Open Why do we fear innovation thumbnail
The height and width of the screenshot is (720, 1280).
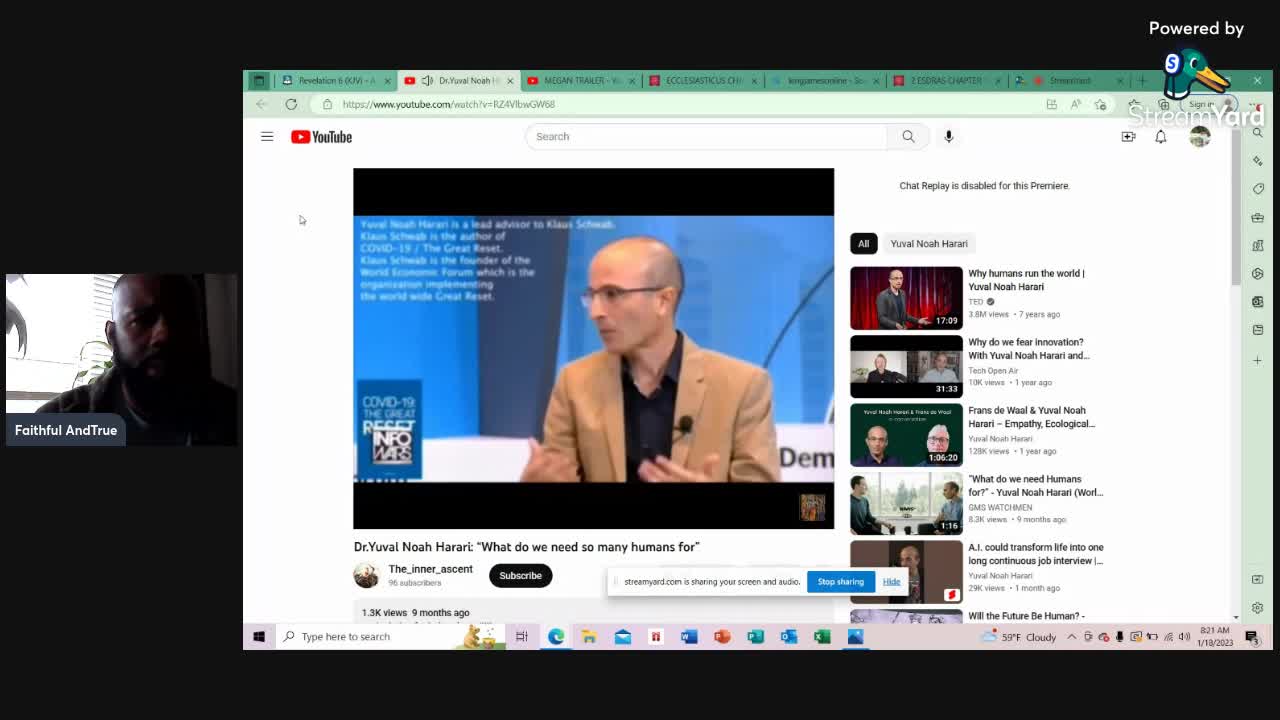[x=906, y=367]
